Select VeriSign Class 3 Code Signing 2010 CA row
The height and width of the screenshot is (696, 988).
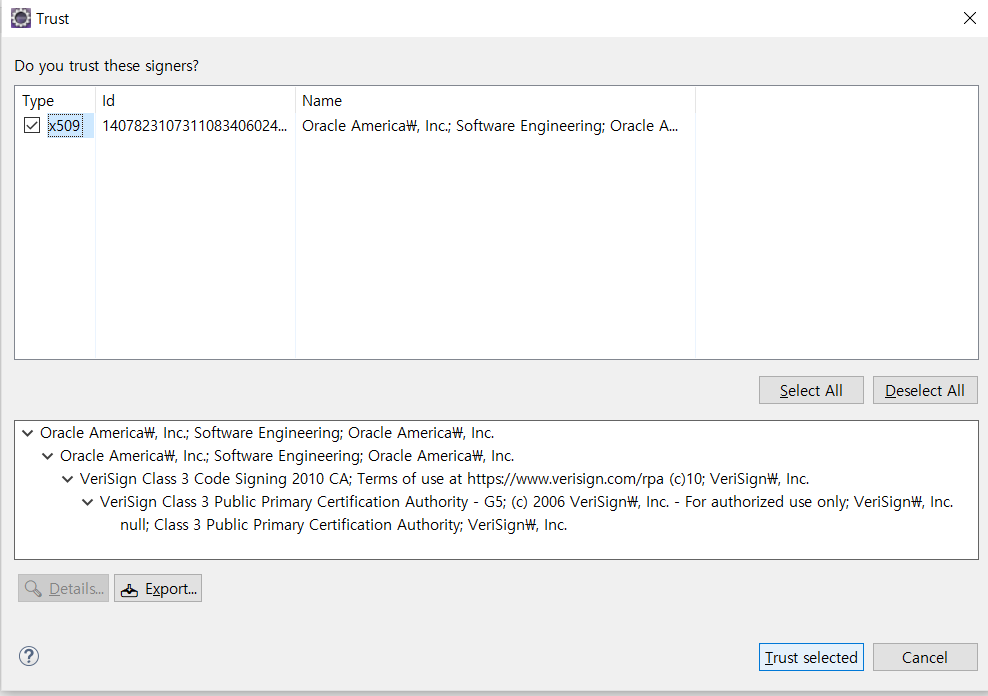(444, 479)
